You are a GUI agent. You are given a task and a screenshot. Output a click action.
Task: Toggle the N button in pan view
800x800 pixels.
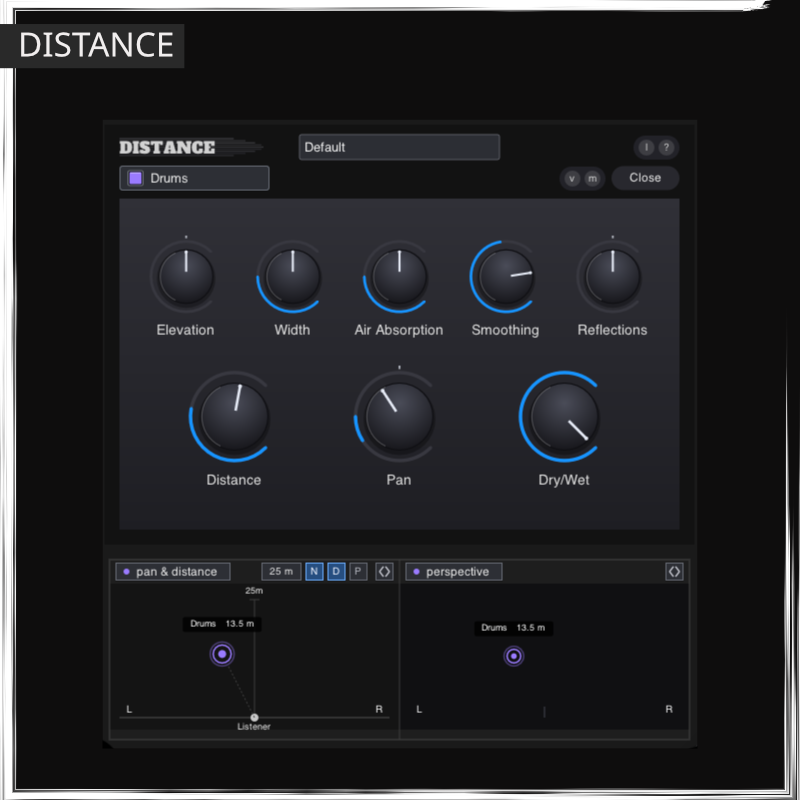[314, 571]
